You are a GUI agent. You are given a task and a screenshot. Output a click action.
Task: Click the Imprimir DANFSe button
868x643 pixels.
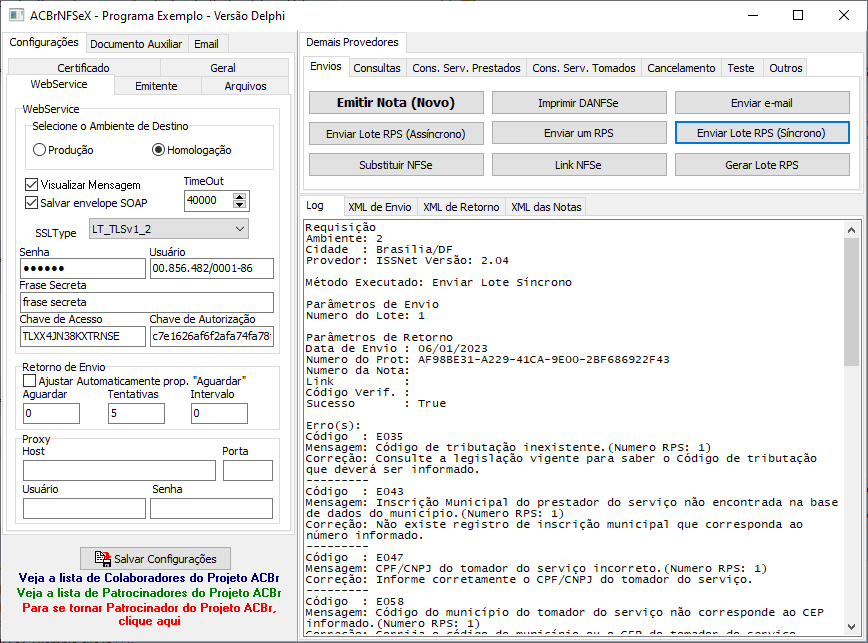[x=578, y=103]
